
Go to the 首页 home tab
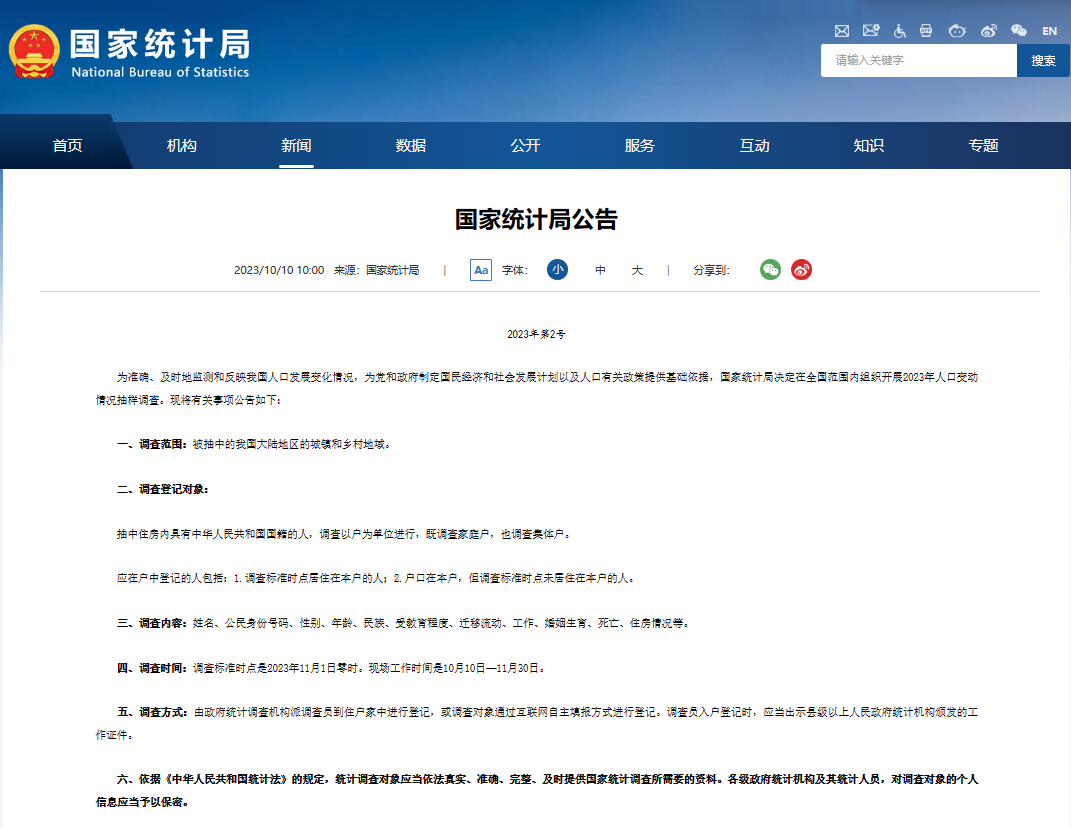pyautogui.click(x=68, y=146)
